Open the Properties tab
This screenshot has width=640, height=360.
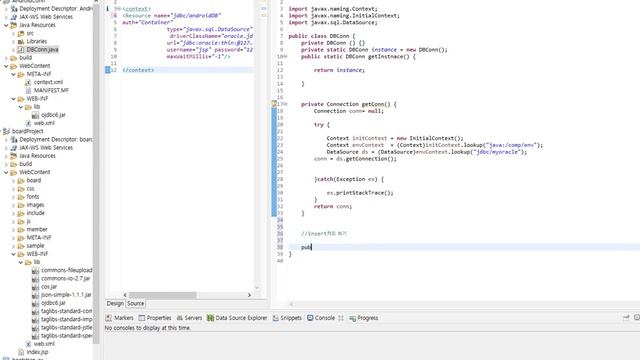click(x=155, y=318)
